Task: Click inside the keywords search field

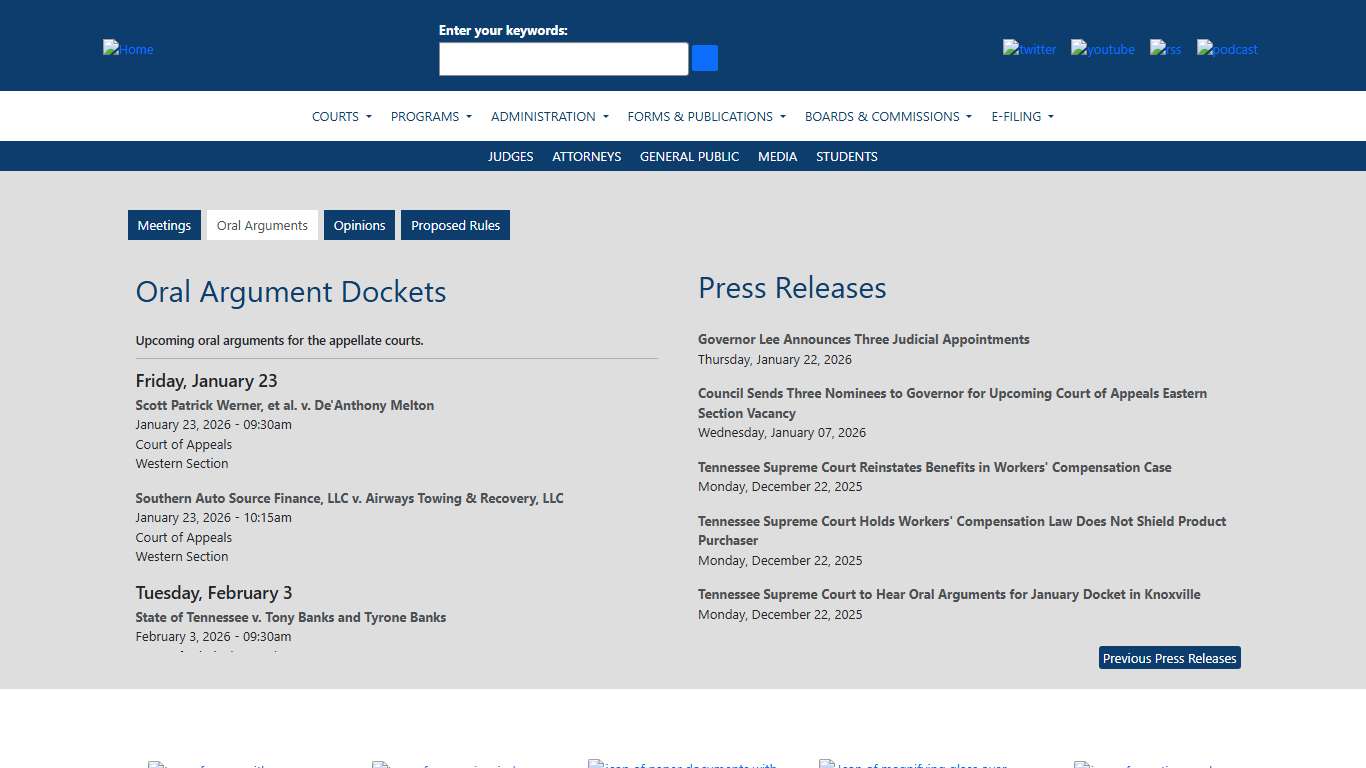Action: coord(563,58)
